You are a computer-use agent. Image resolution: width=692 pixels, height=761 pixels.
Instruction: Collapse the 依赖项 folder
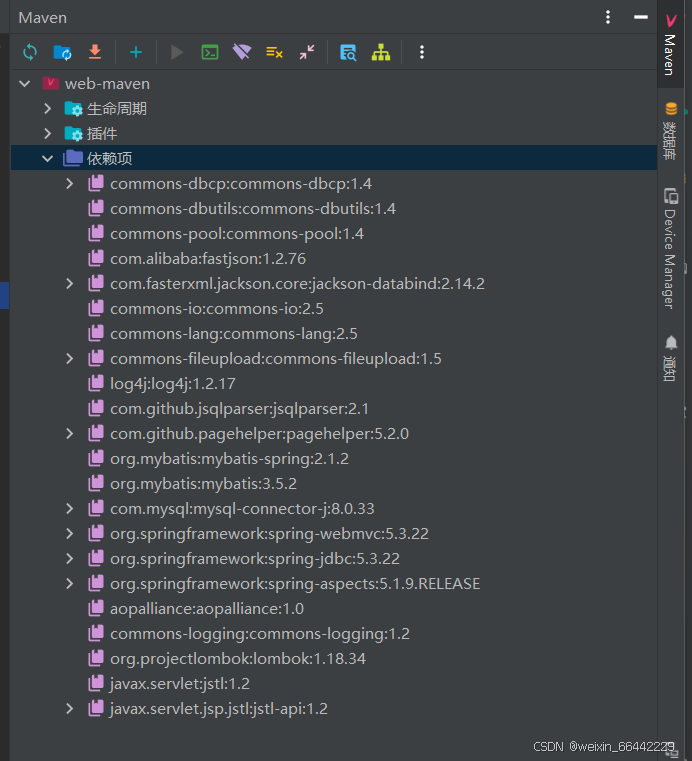click(47, 158)
